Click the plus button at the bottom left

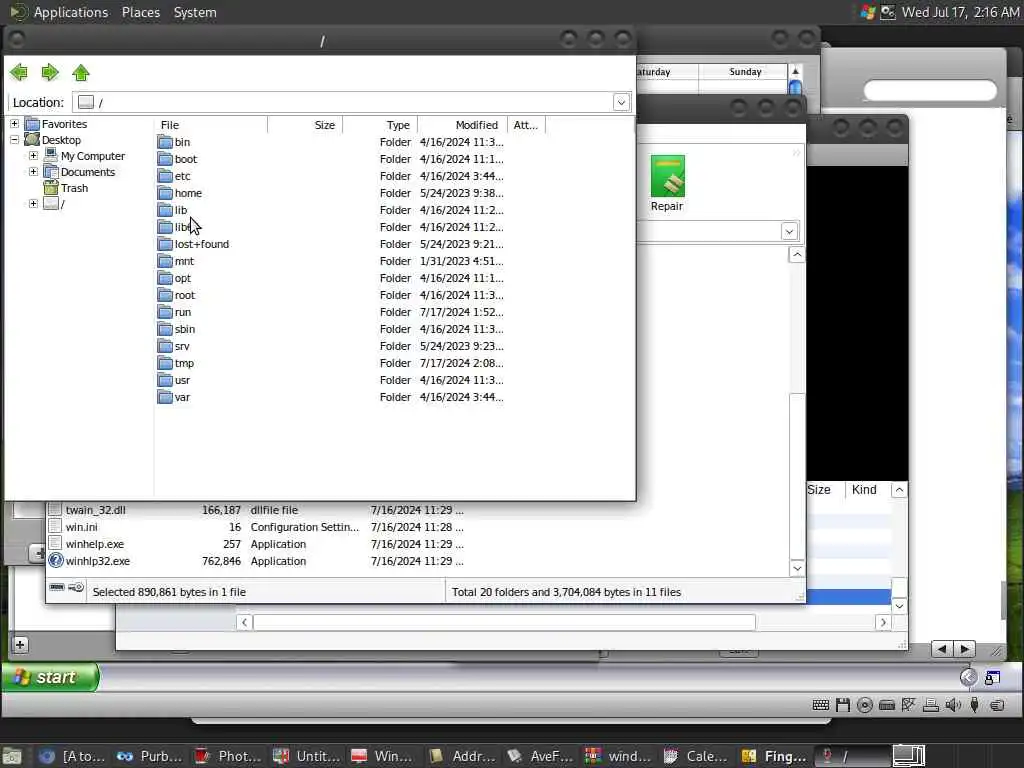click(x=20, y=645)
